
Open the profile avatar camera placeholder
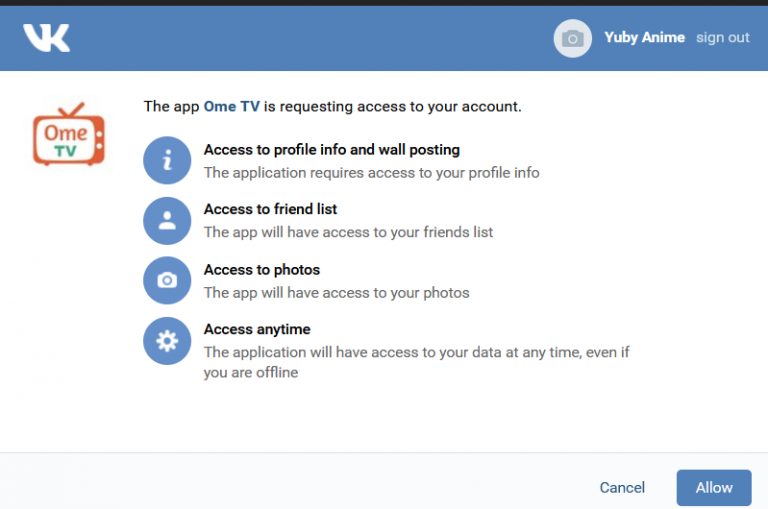click(572, 38)
